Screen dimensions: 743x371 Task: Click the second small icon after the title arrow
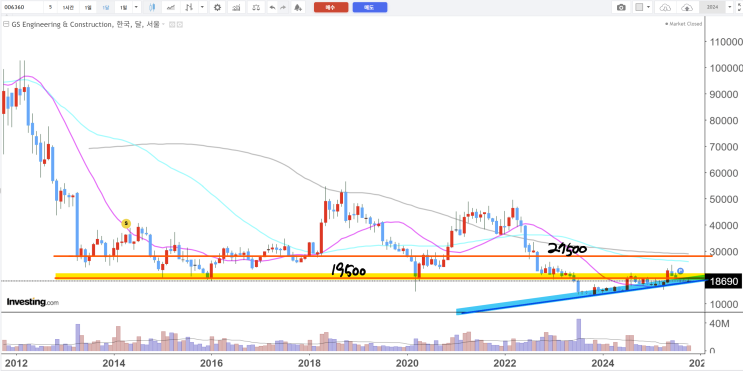click(180, 24)
